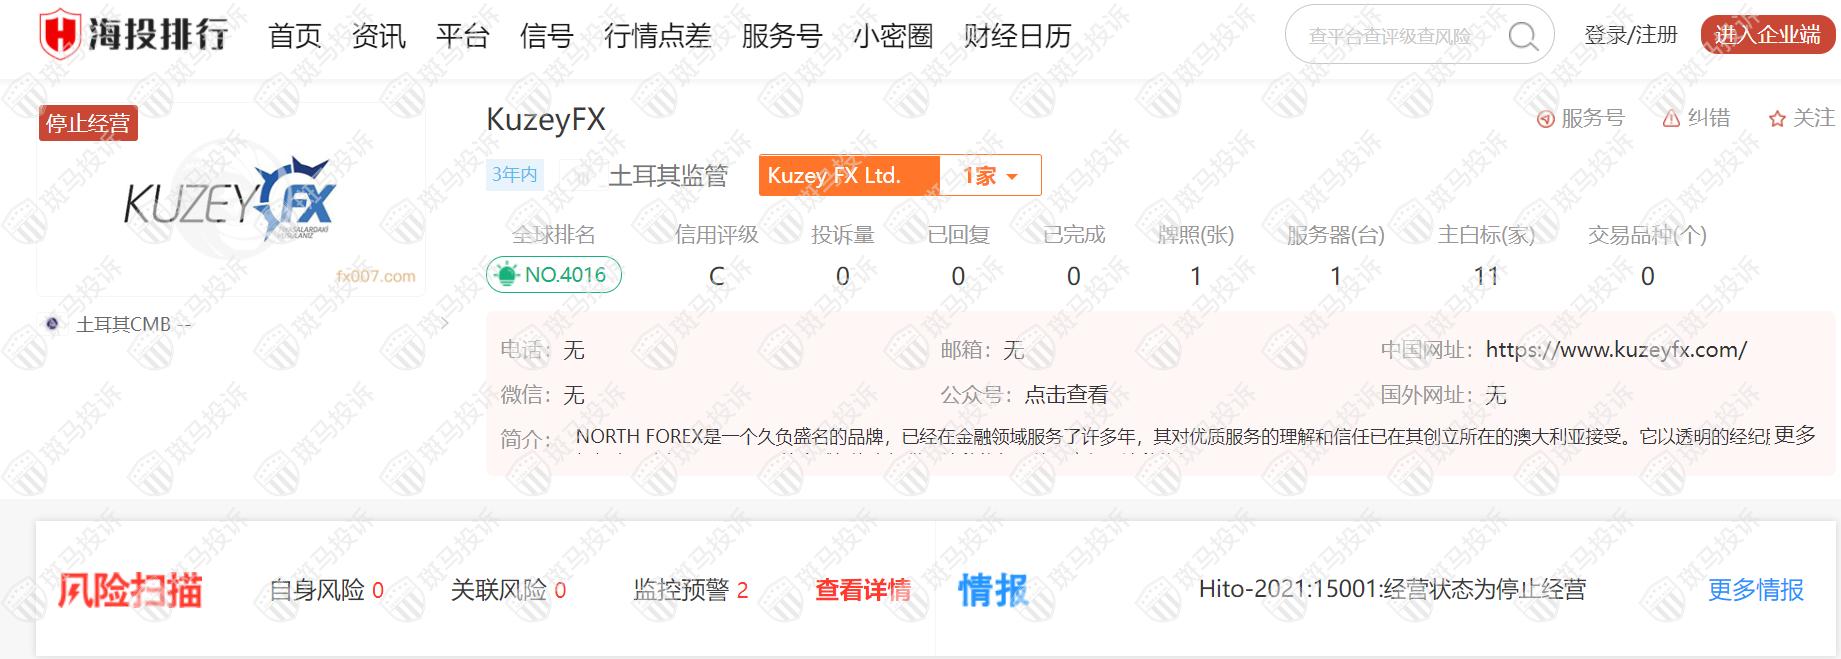Click the 土耳其CMB regulator icon
The height and width of the screenshot is (659, 1841).
[53, 324]
